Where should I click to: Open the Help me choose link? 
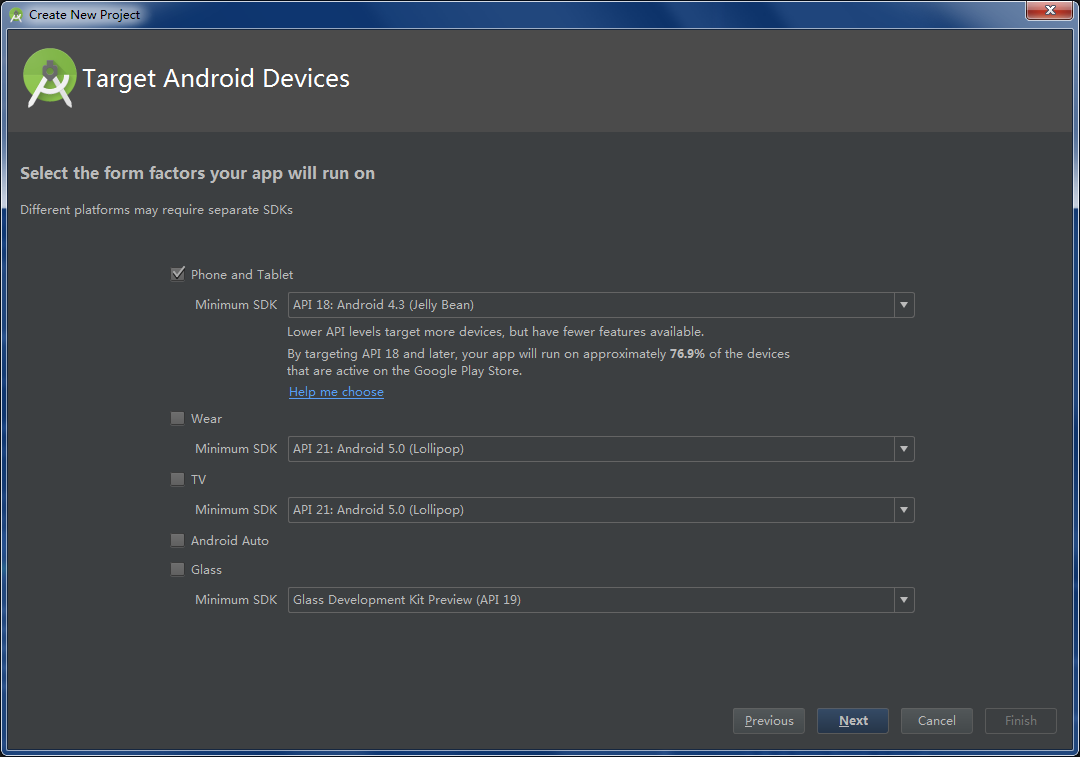[x=336, y=392]
